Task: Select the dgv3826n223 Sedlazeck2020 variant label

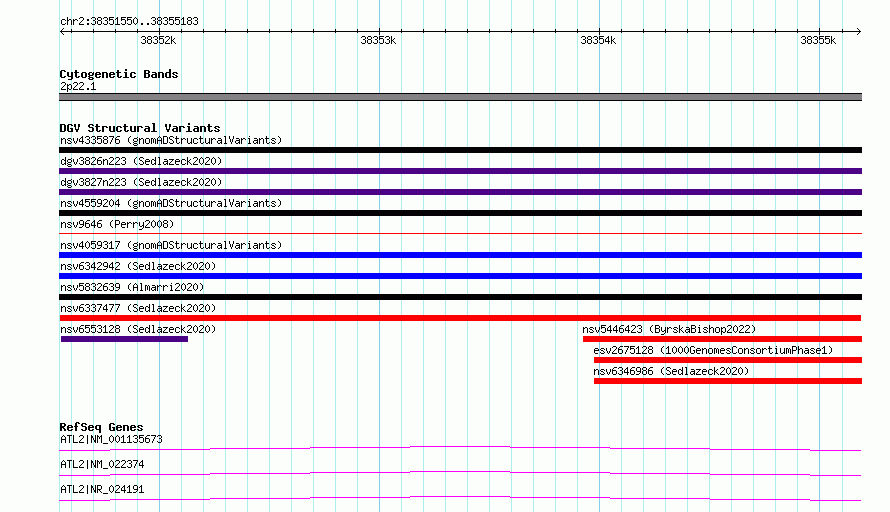Action: (141, 161)
